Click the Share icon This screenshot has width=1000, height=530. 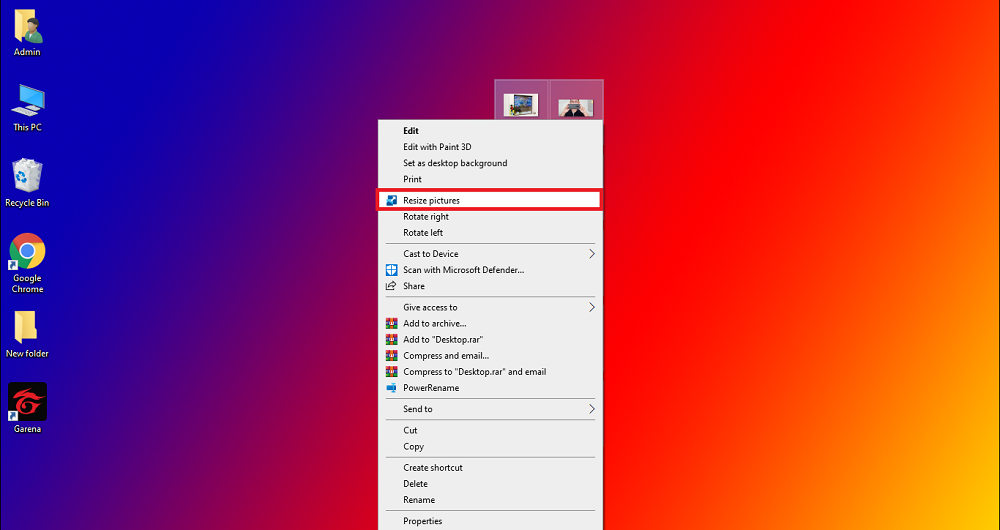click(x=392, y=286)
